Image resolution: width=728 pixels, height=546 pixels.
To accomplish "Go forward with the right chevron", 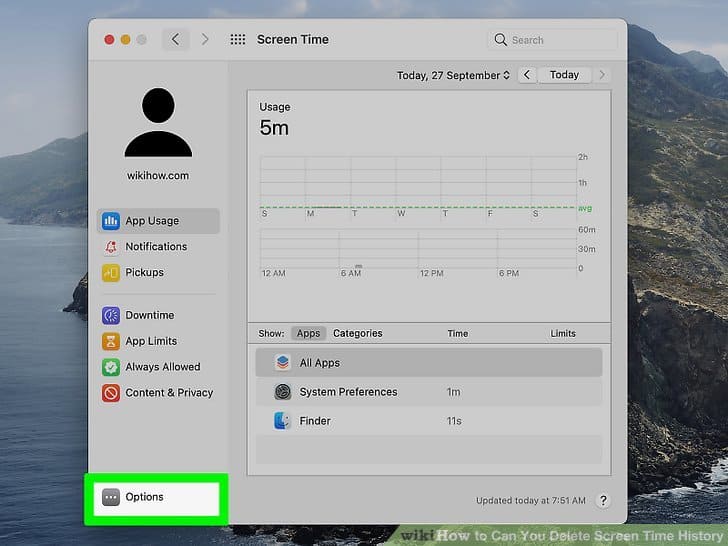I will (205, 39).
